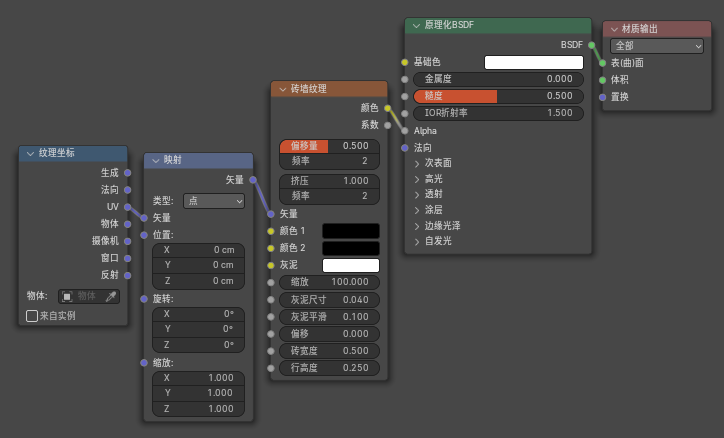Screen dimensions: 724x438
Task: Click the IOR折射率 value field
Action: click(x=498, y=113)
